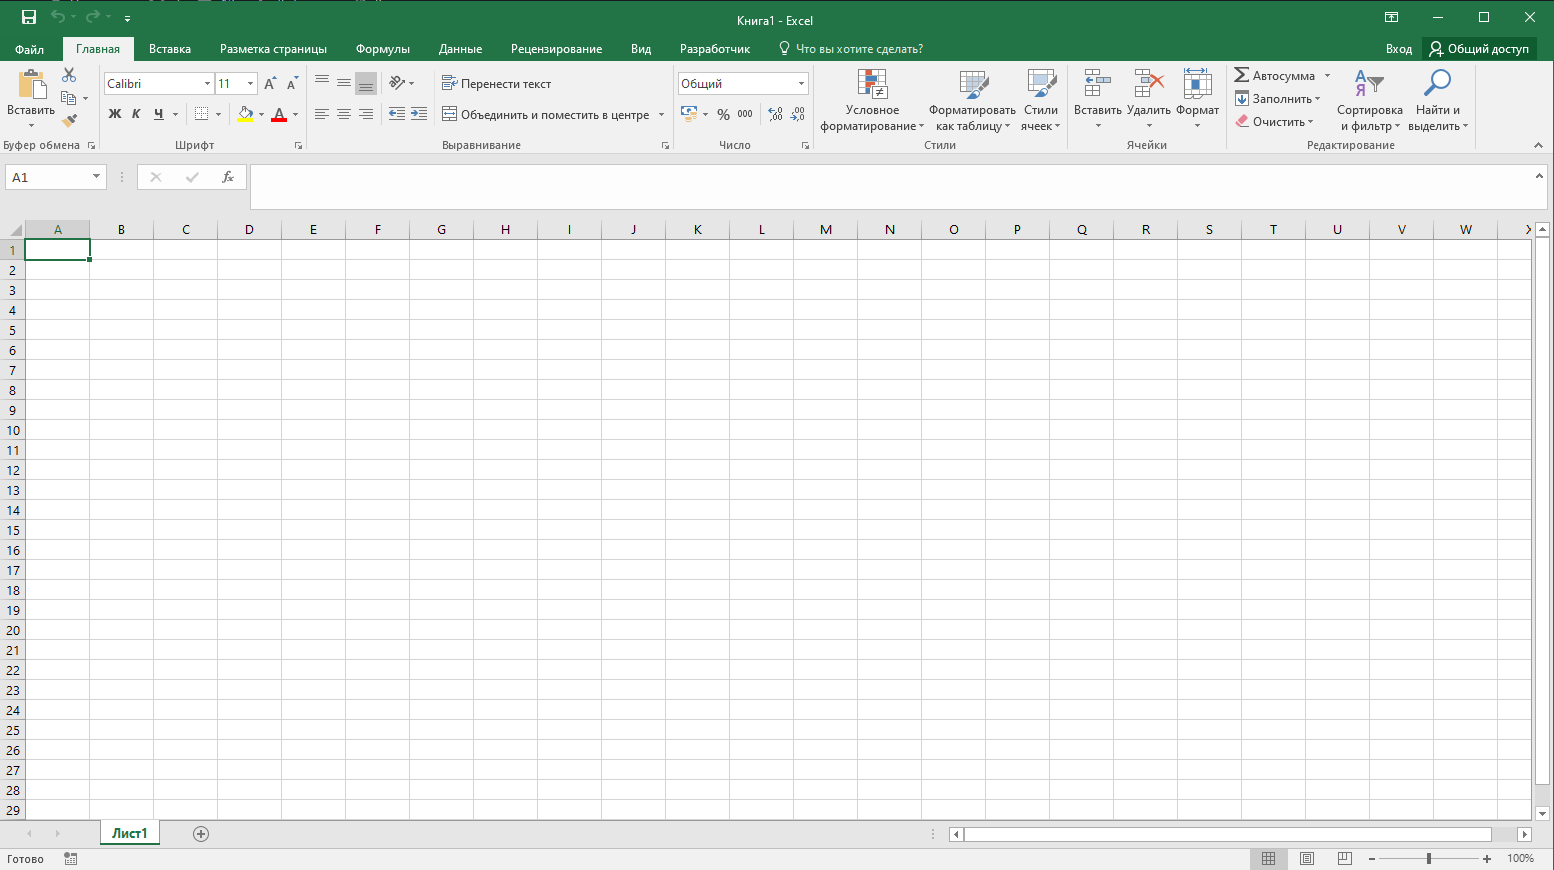Open the Формулы ribbon tab
Screen dimensions: 1554x870
[x=383, y=49]
